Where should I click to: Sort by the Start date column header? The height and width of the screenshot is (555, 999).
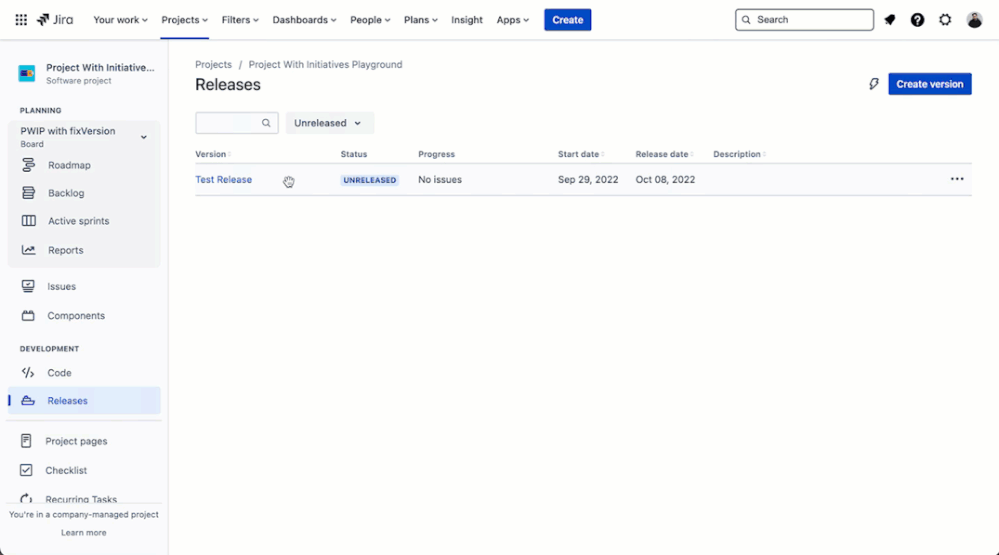click(x=581, y=154)
